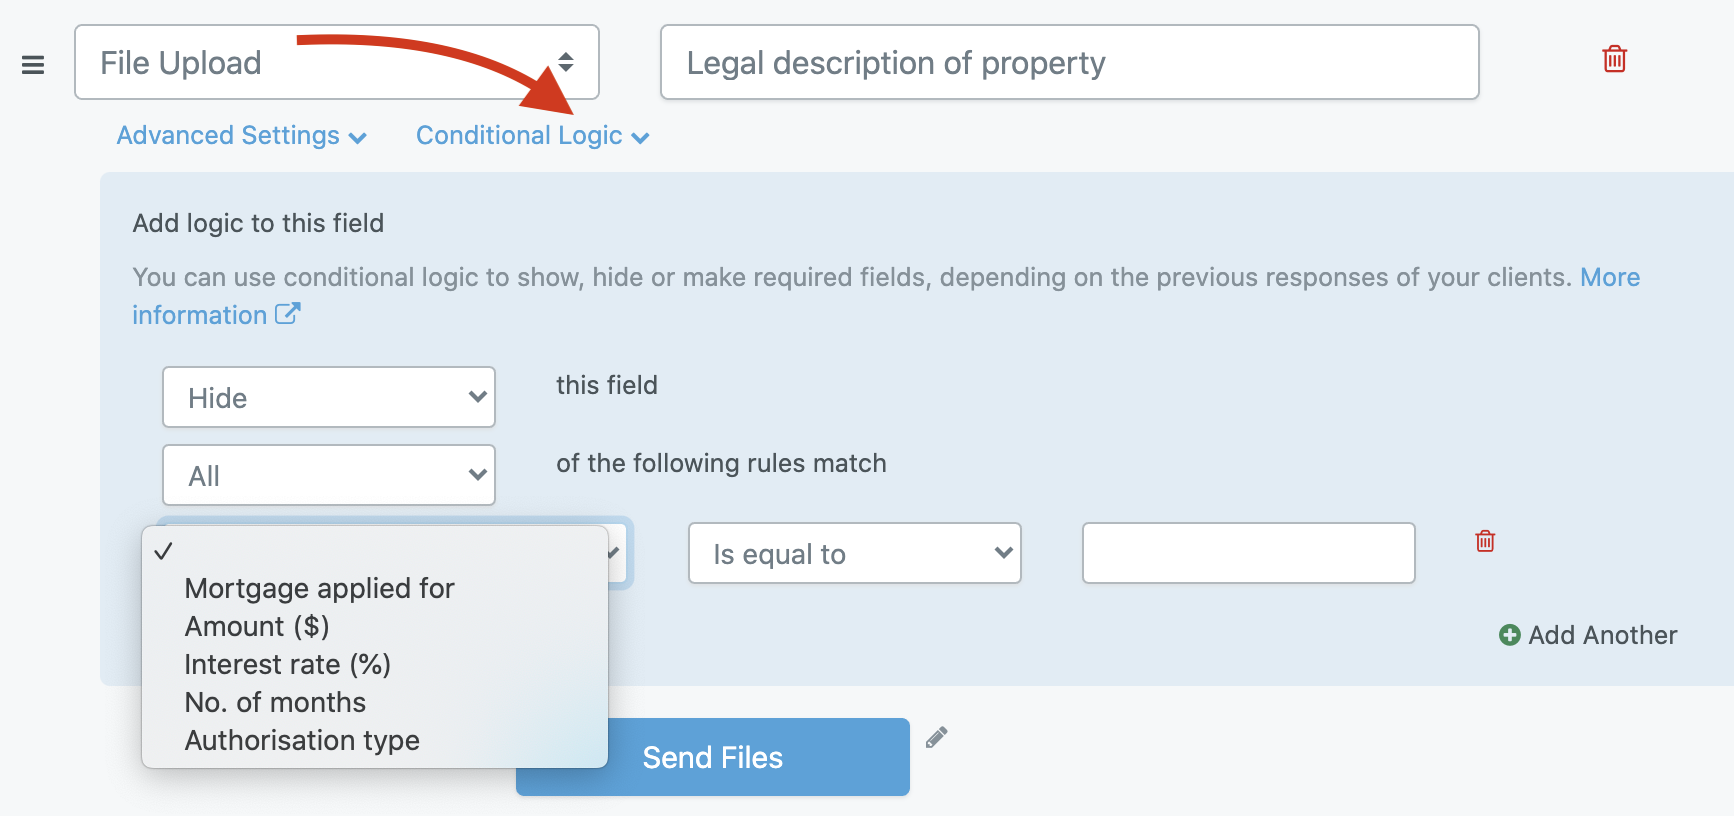Click the Send Files button
This screenshot has width=1734, height=816.
pyautogui.click(x=713, y=757)
